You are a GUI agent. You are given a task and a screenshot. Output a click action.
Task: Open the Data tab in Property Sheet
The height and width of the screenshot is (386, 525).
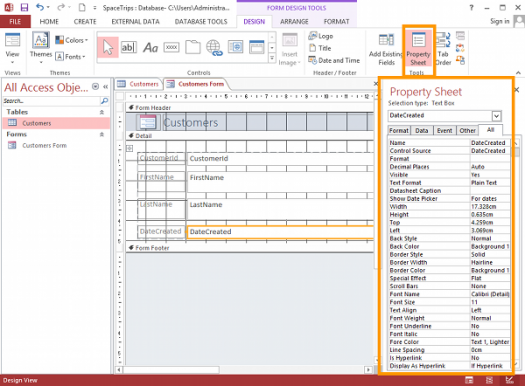point(422,131)
